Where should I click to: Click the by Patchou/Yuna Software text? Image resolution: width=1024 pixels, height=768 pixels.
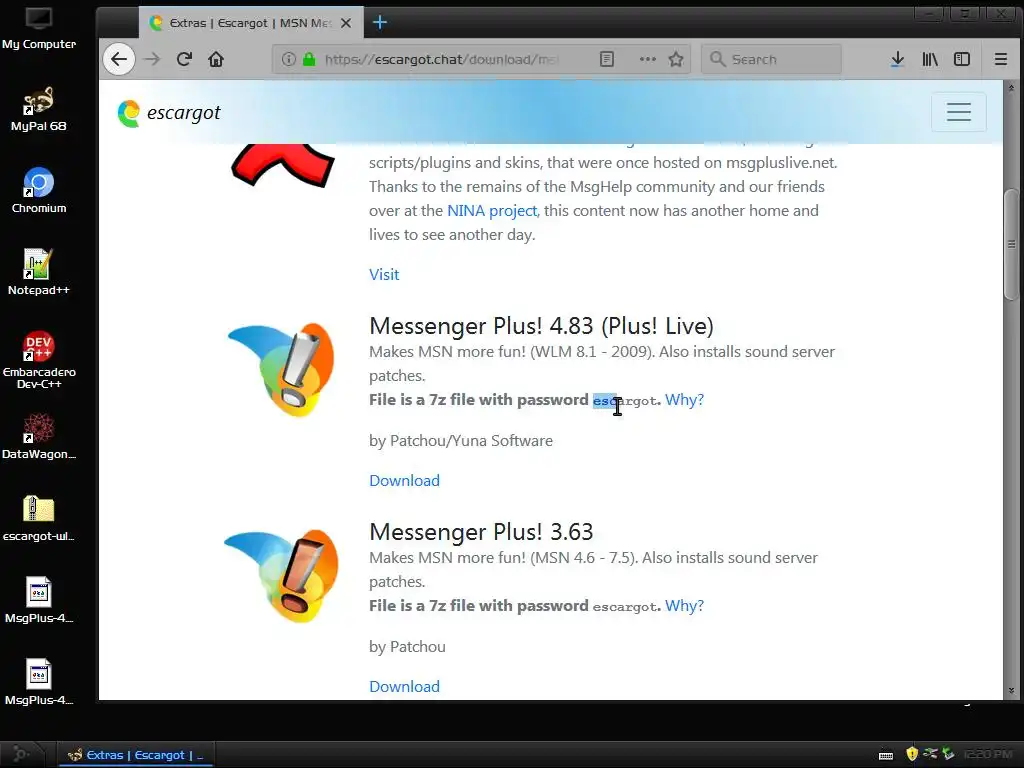(461, 441)
